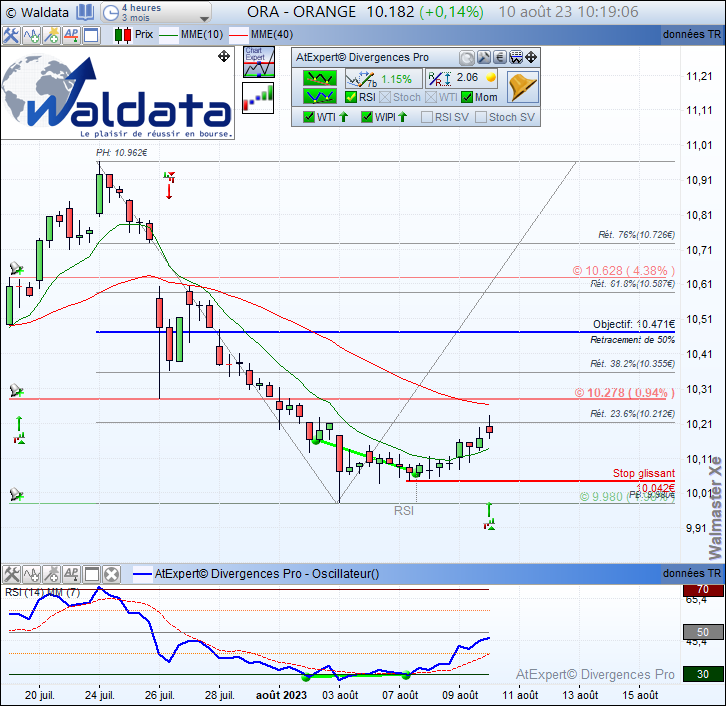Click the alert bell marker near 10.628 level
Viewport: 726px width, 706px height.
click(16, 269)
